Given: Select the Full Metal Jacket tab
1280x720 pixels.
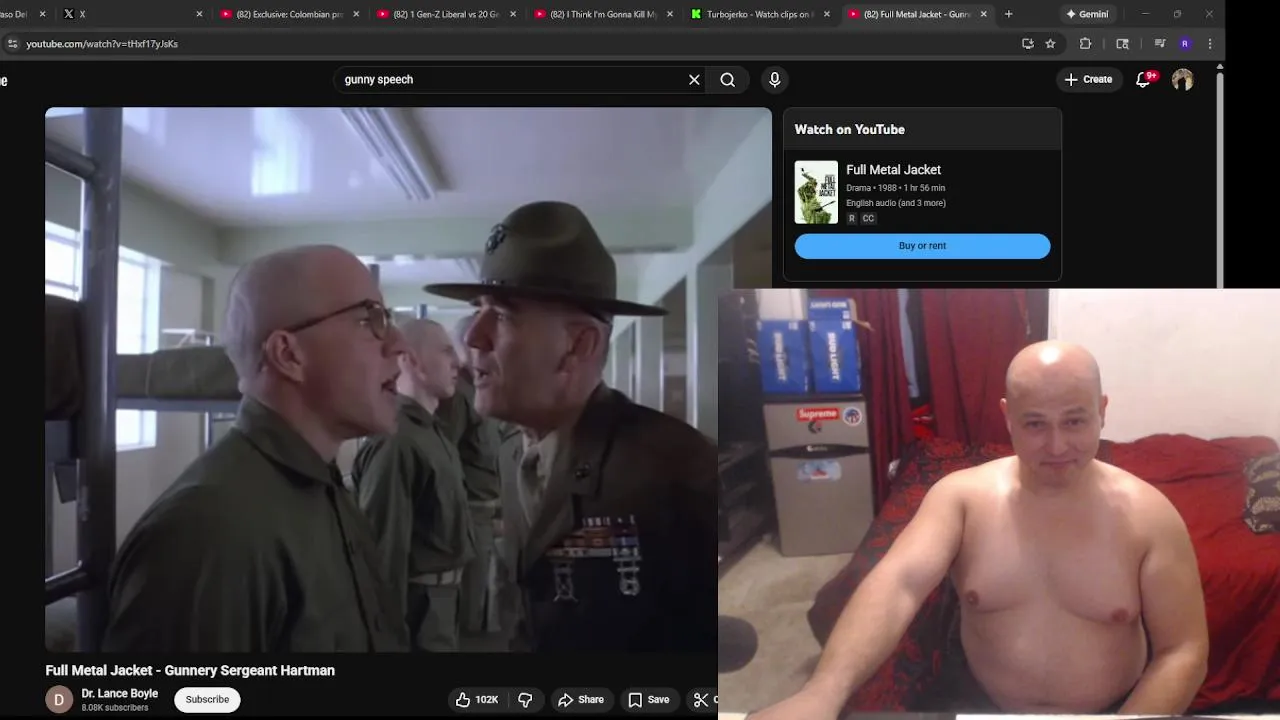Looking at the screenshot, I should coord(916,14).
